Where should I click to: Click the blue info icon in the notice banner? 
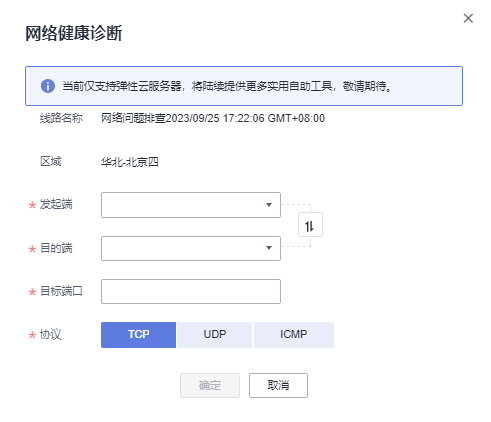pos(48,86)
